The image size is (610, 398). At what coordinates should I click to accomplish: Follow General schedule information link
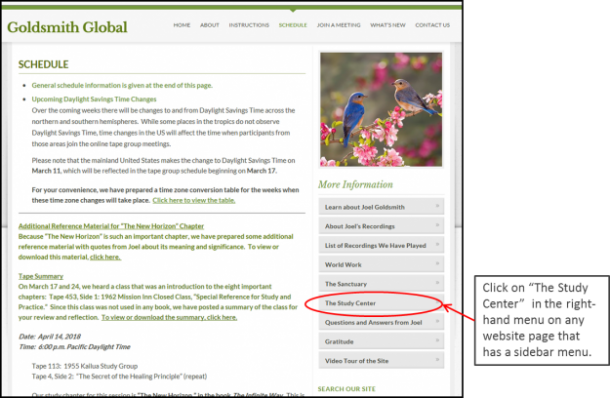pos(122,85)
